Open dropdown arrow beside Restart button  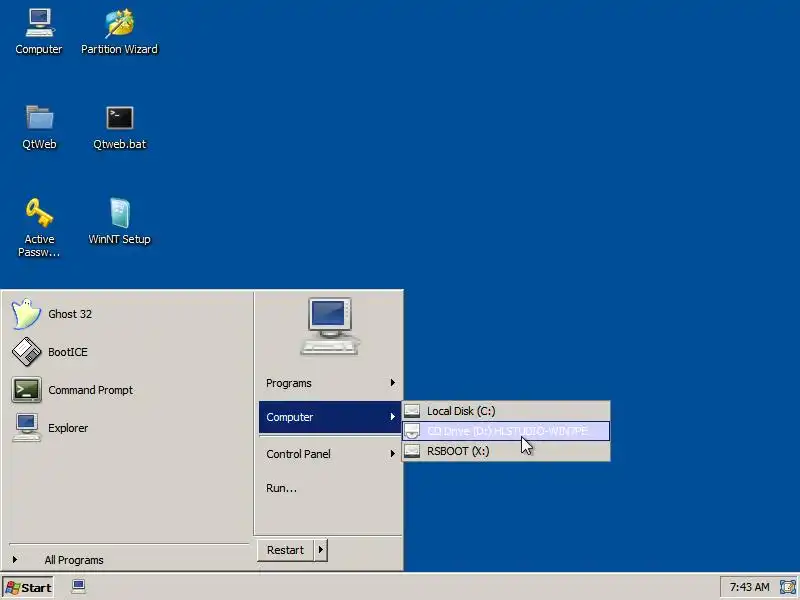pyautogui.click(x=321, y=550)
